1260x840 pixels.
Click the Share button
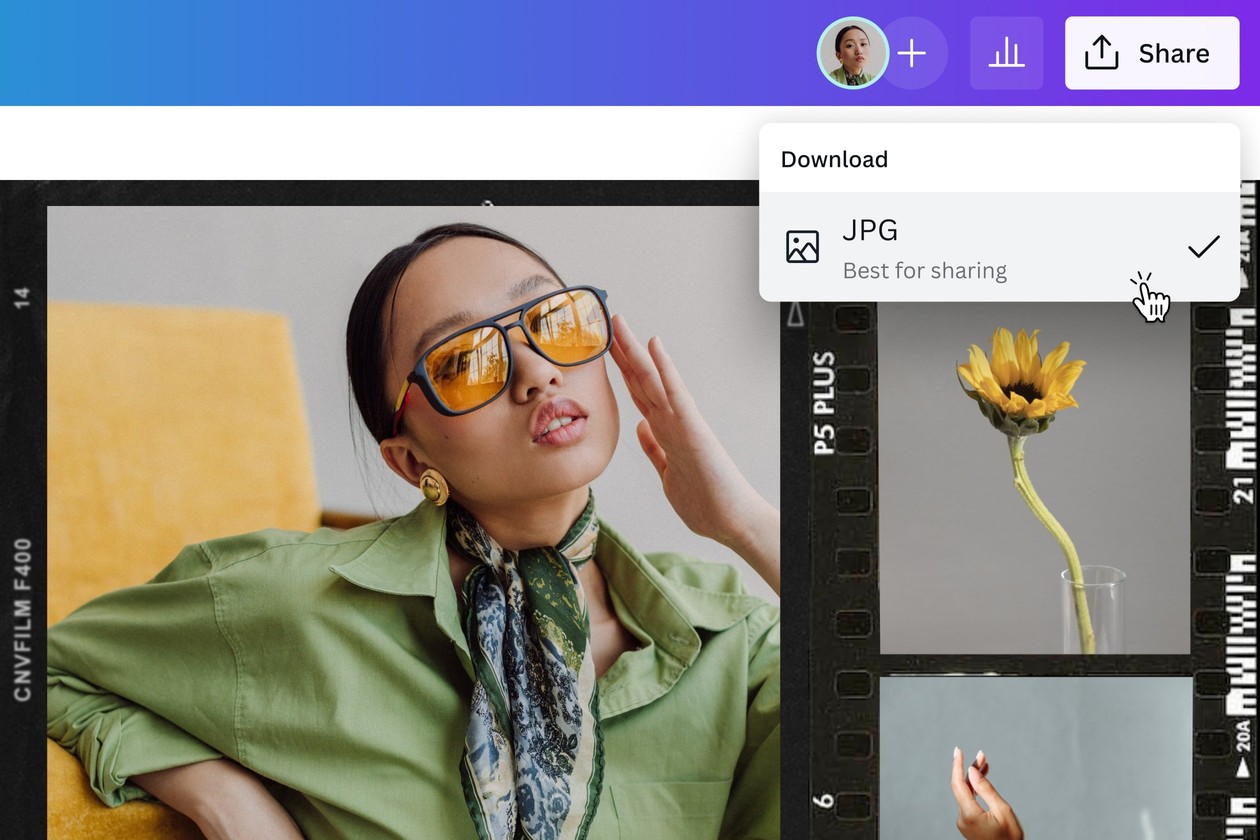(x=1151, y=53)
